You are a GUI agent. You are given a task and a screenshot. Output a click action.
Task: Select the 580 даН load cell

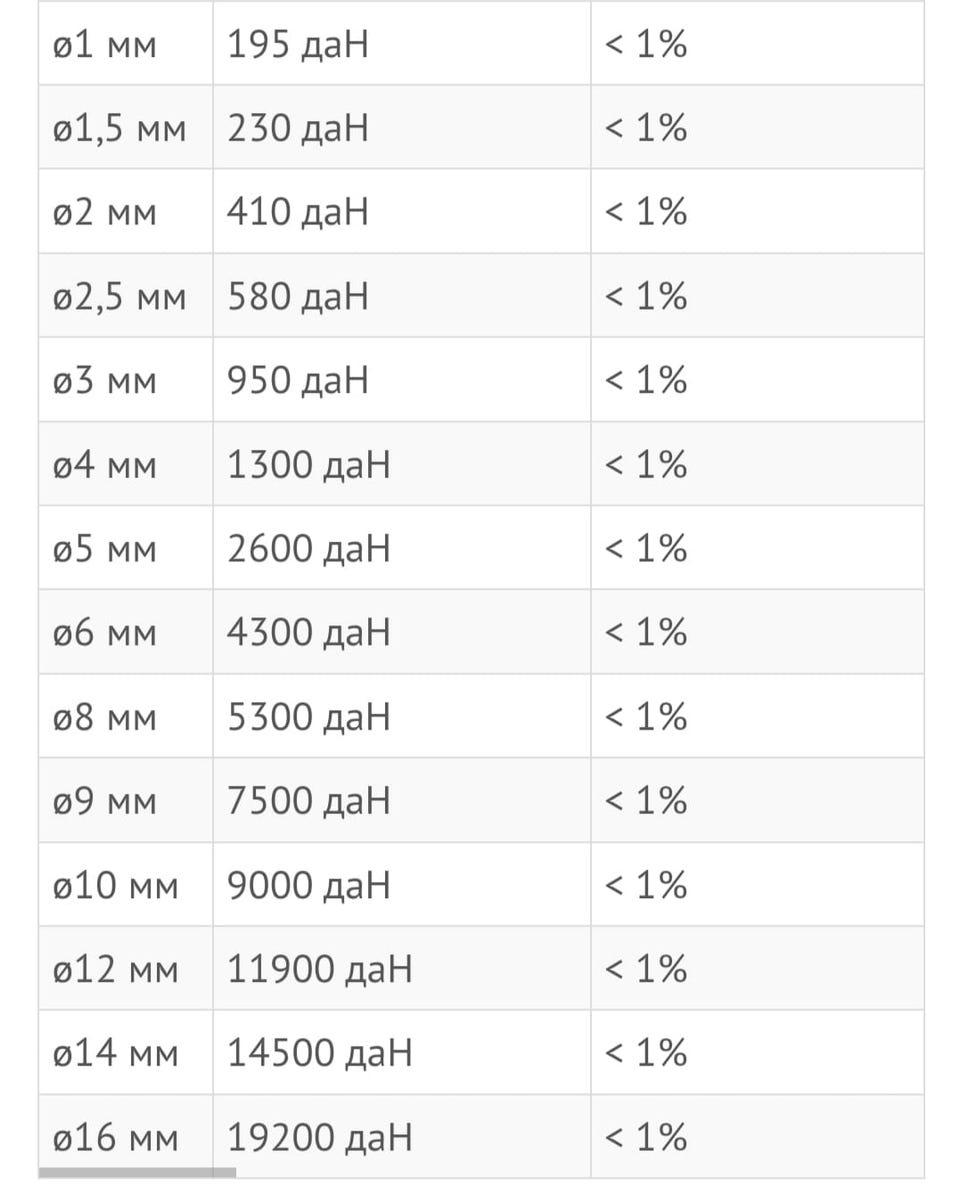tap(298, 297)
